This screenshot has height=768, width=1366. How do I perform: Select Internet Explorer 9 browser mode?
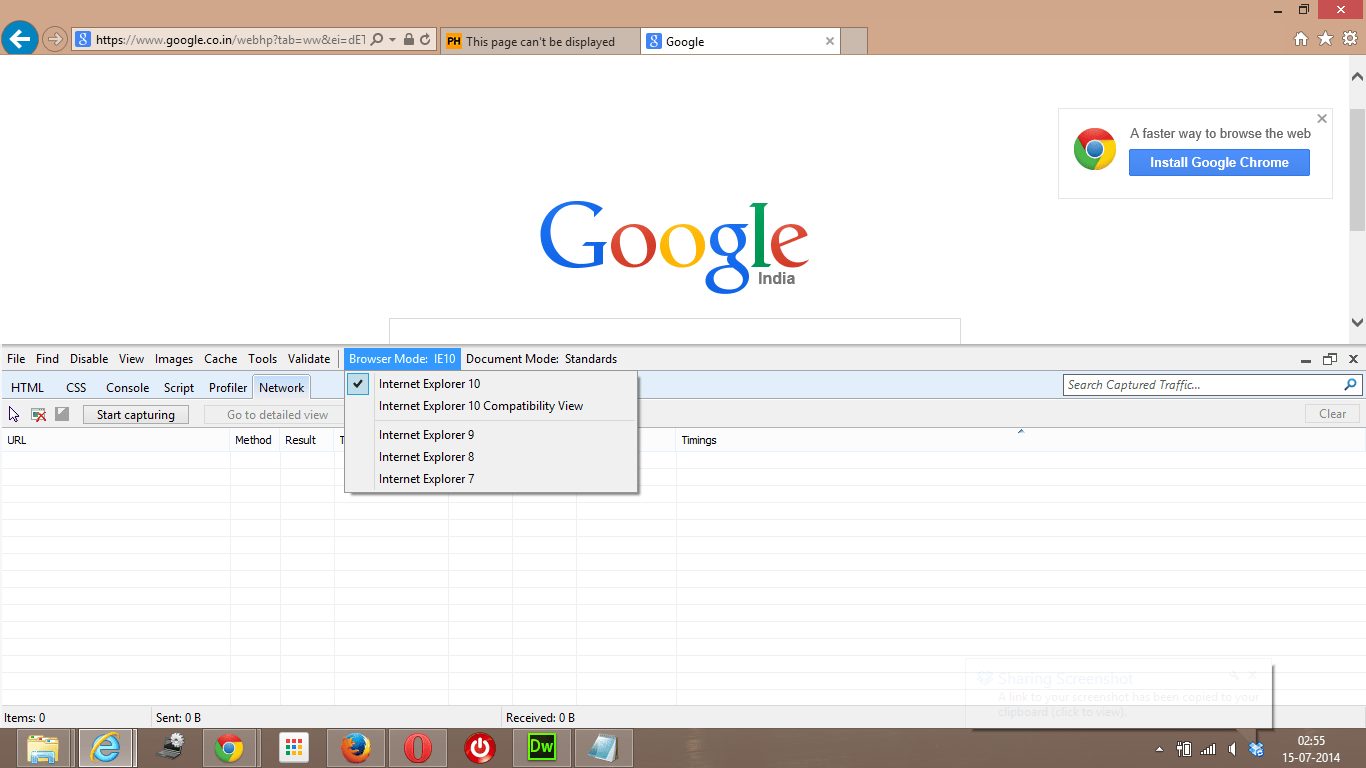[x=426, y=434]
